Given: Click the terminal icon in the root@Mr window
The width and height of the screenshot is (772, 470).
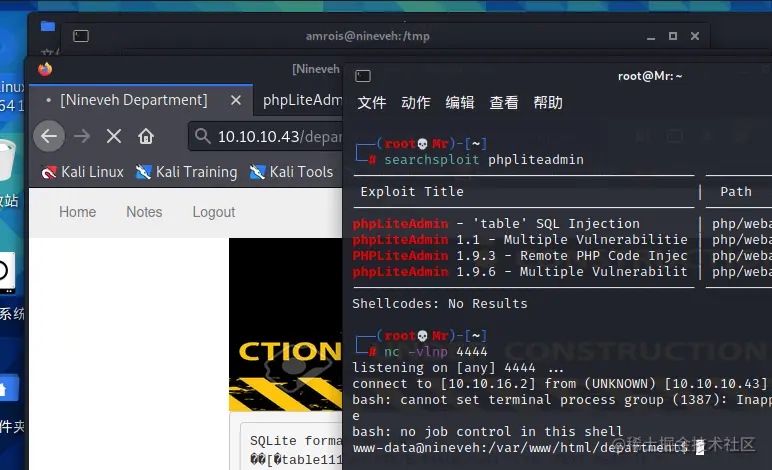Looking at the screenshot, I should point(363,76).
